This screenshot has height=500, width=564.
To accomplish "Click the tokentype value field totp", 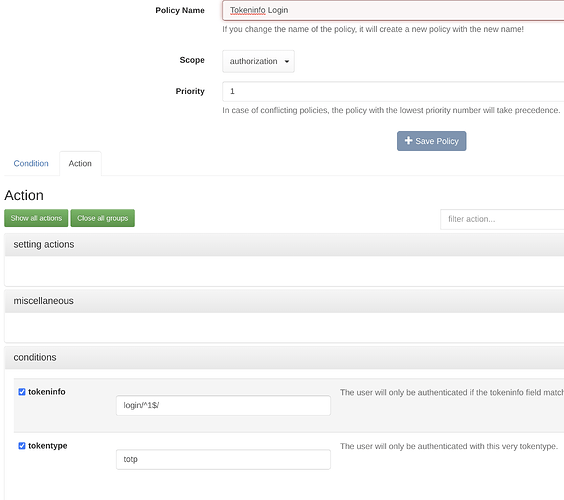I will pos(223,459).
